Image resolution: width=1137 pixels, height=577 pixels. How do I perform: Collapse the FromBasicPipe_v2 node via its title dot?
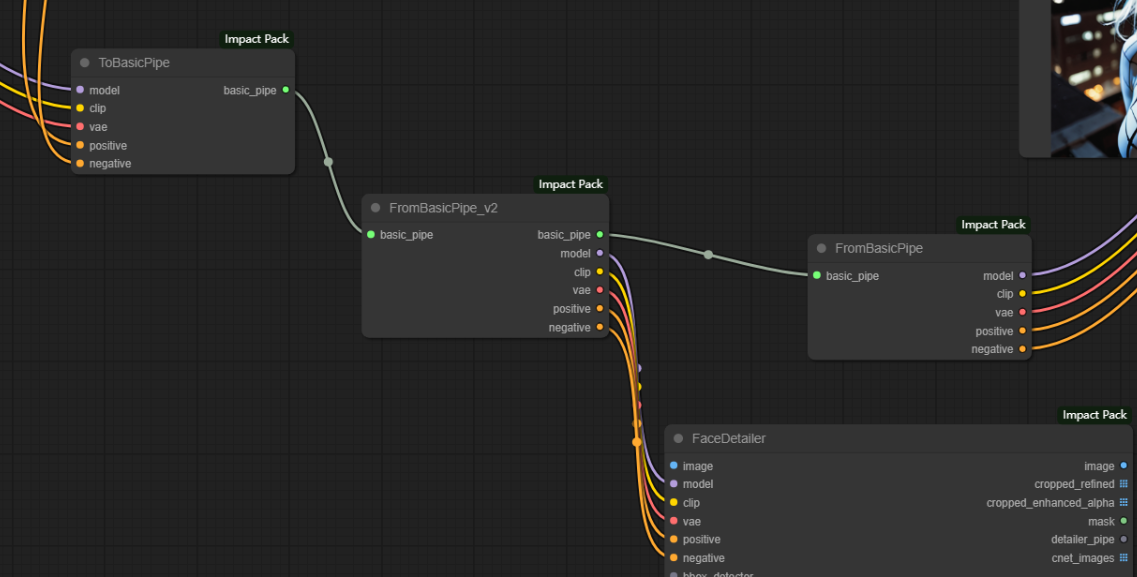tap(376, 208)
